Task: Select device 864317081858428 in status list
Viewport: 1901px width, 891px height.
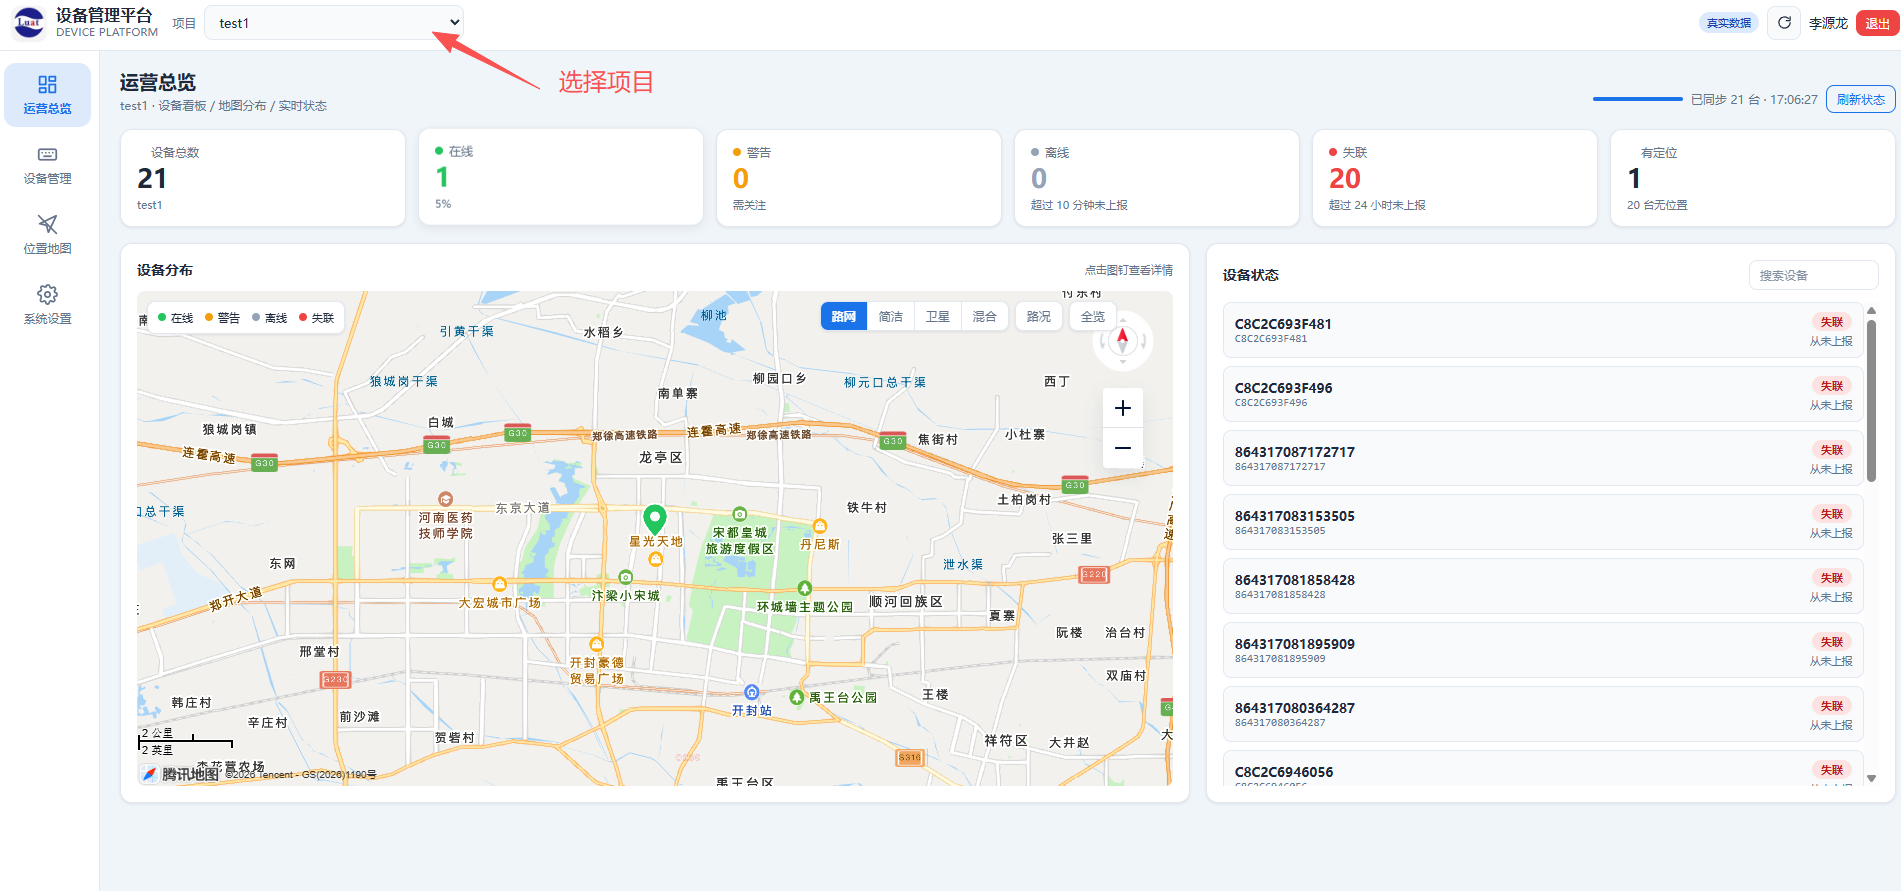Action: tap(1543, 586)
